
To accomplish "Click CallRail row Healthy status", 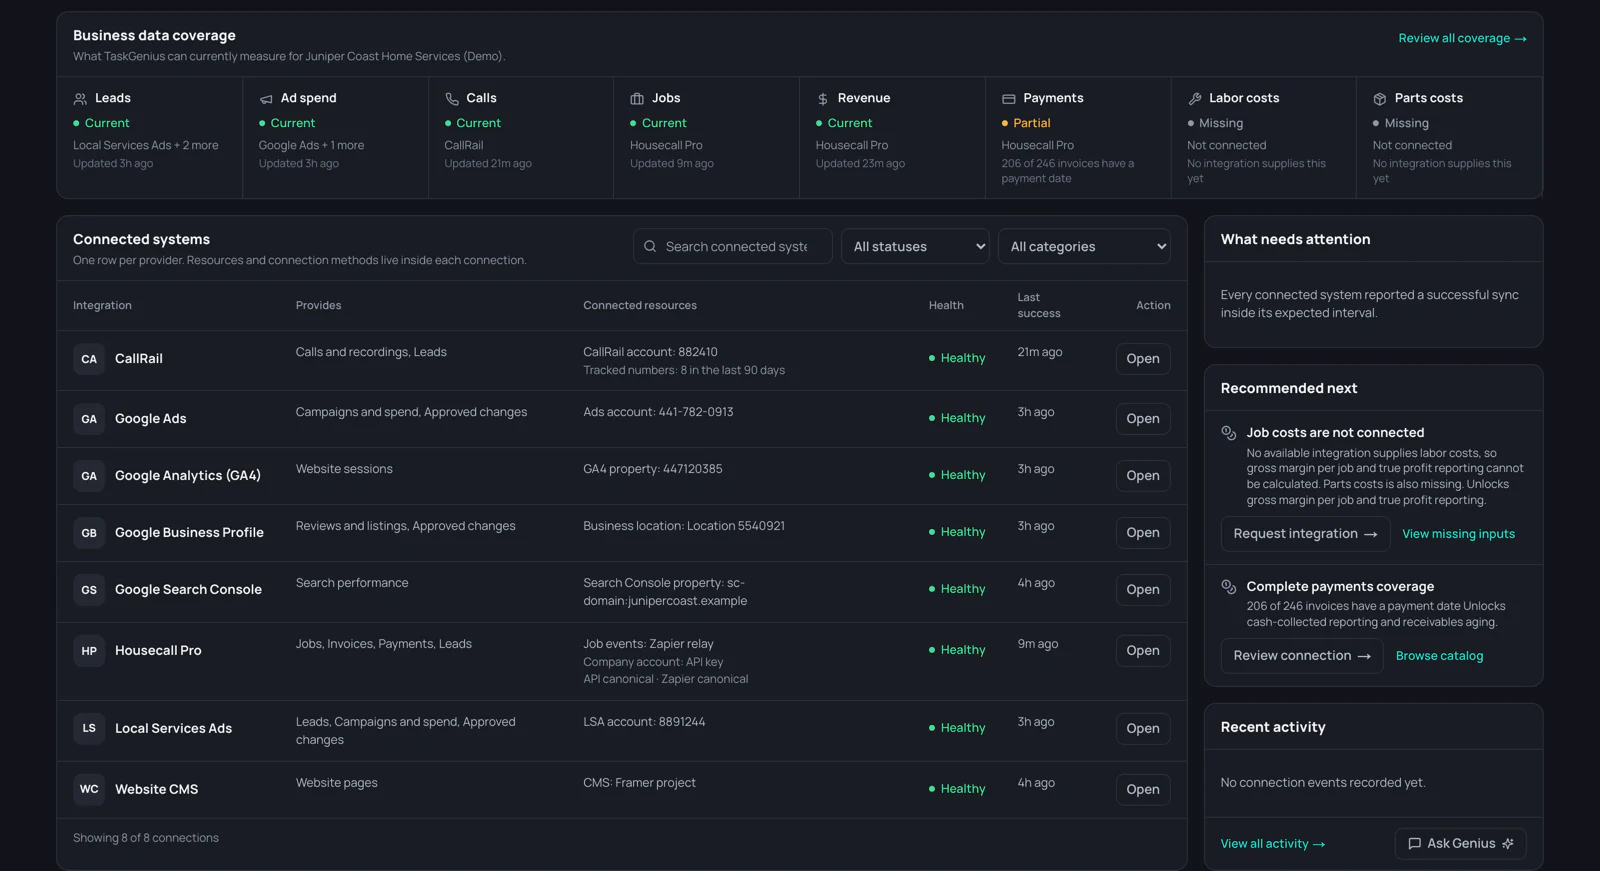I will [957, 358].
